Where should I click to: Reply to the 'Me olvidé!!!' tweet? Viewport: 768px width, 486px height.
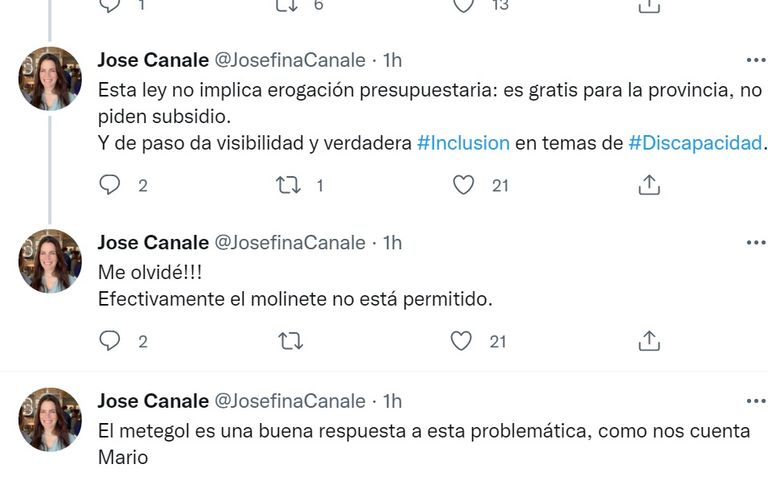[x=110, y=341]
